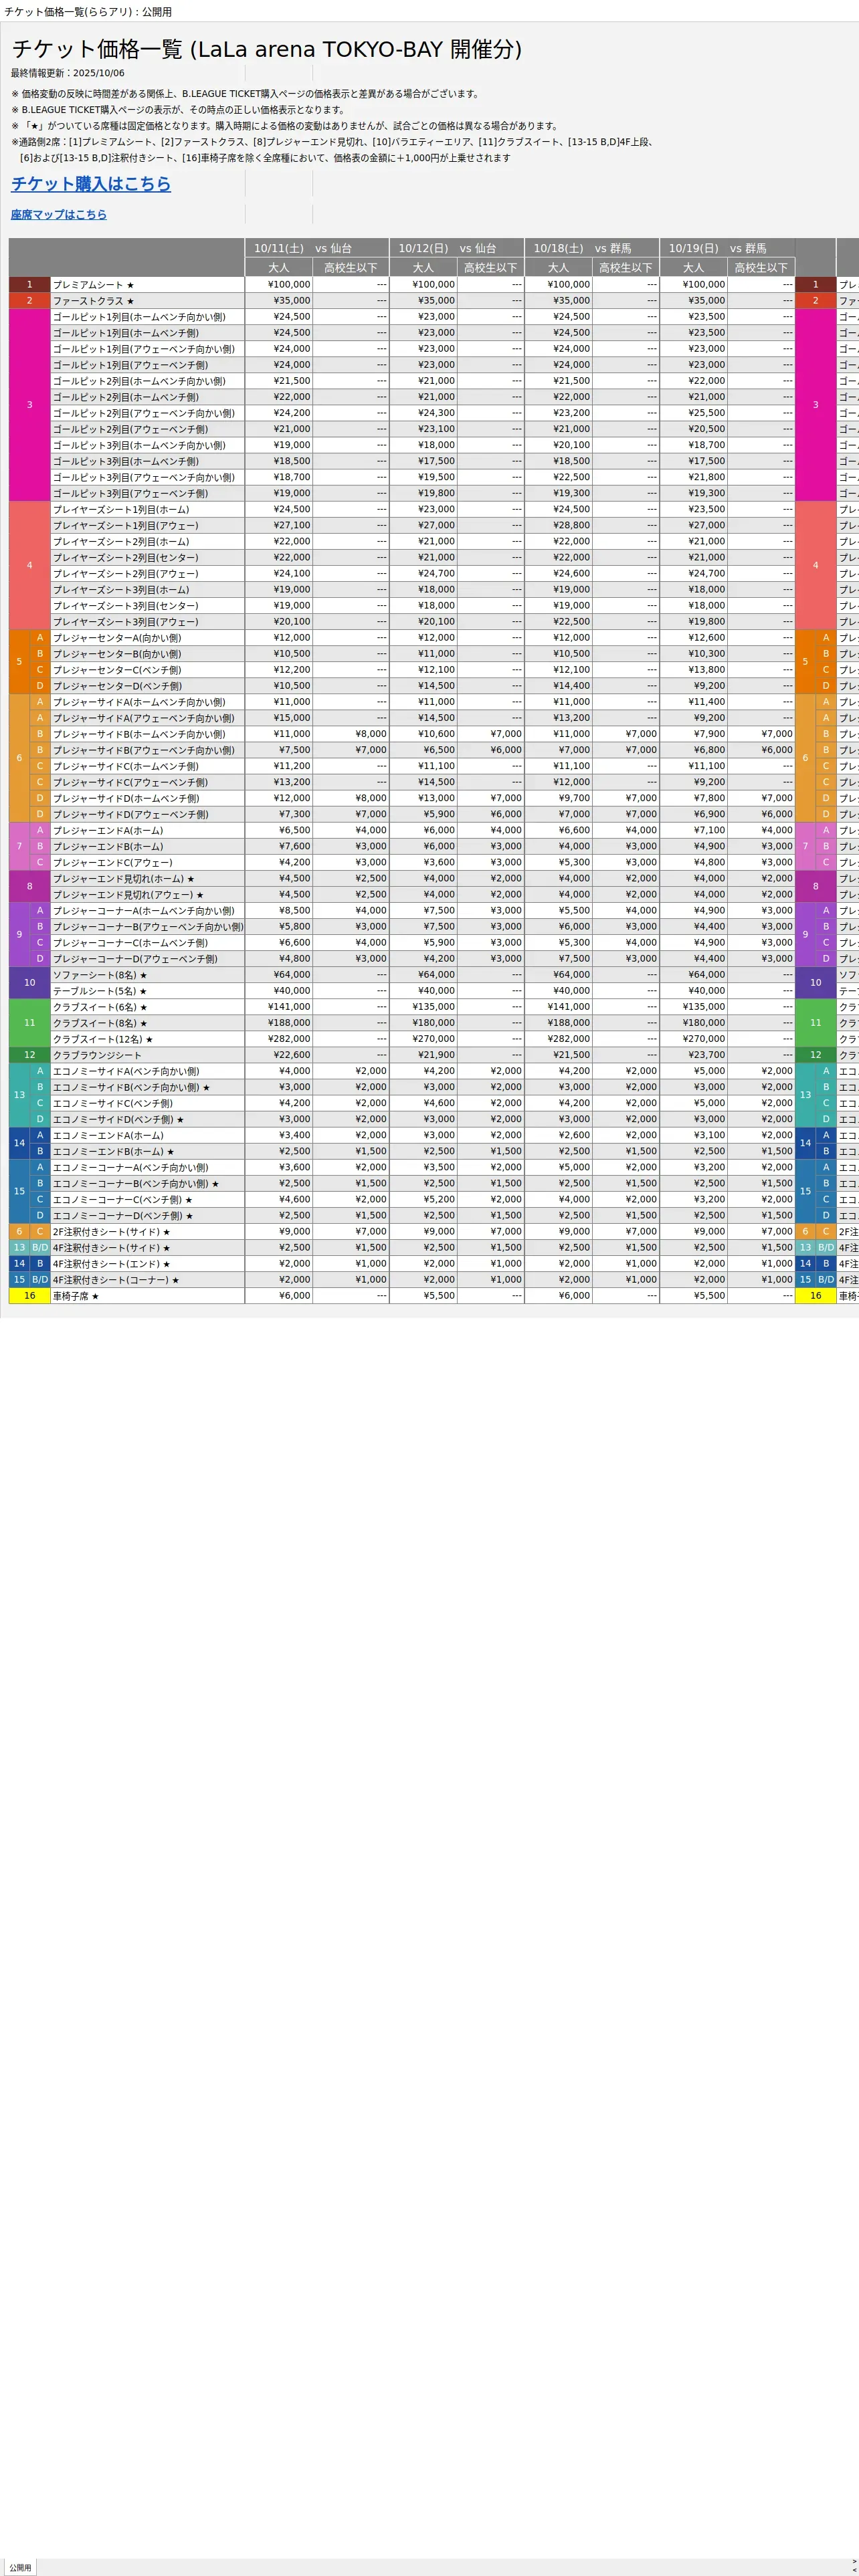The height and width of the screenshot is (2576, 859).
Task: Click the page title チケット価格一覧 (LaLa arena TOKYO-BAY 開催分)
Action: tap(267, 49)
